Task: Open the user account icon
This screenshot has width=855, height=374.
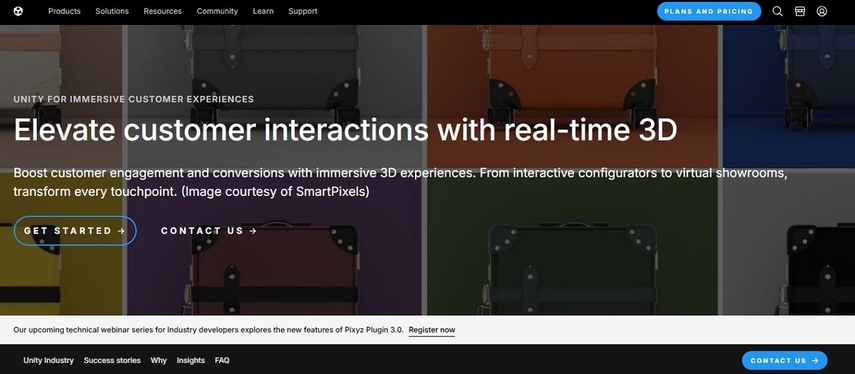Action: point(822,11)
